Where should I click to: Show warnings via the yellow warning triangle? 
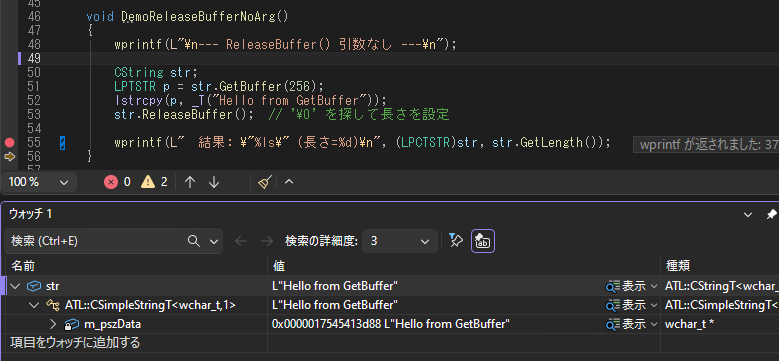[148, 182]
